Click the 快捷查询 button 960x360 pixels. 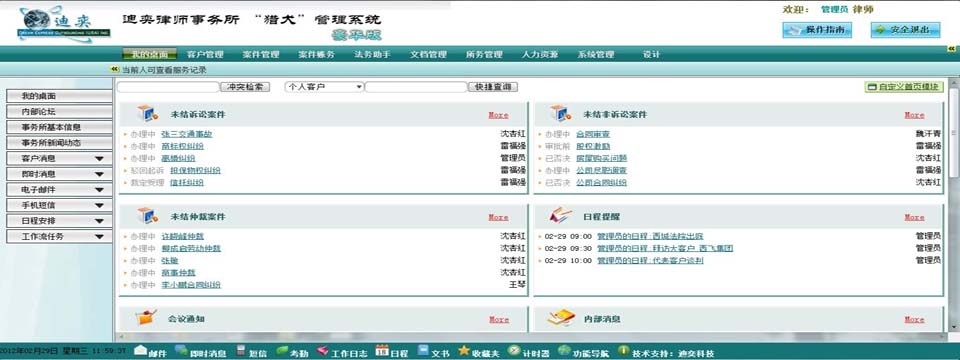coord(493,87)
